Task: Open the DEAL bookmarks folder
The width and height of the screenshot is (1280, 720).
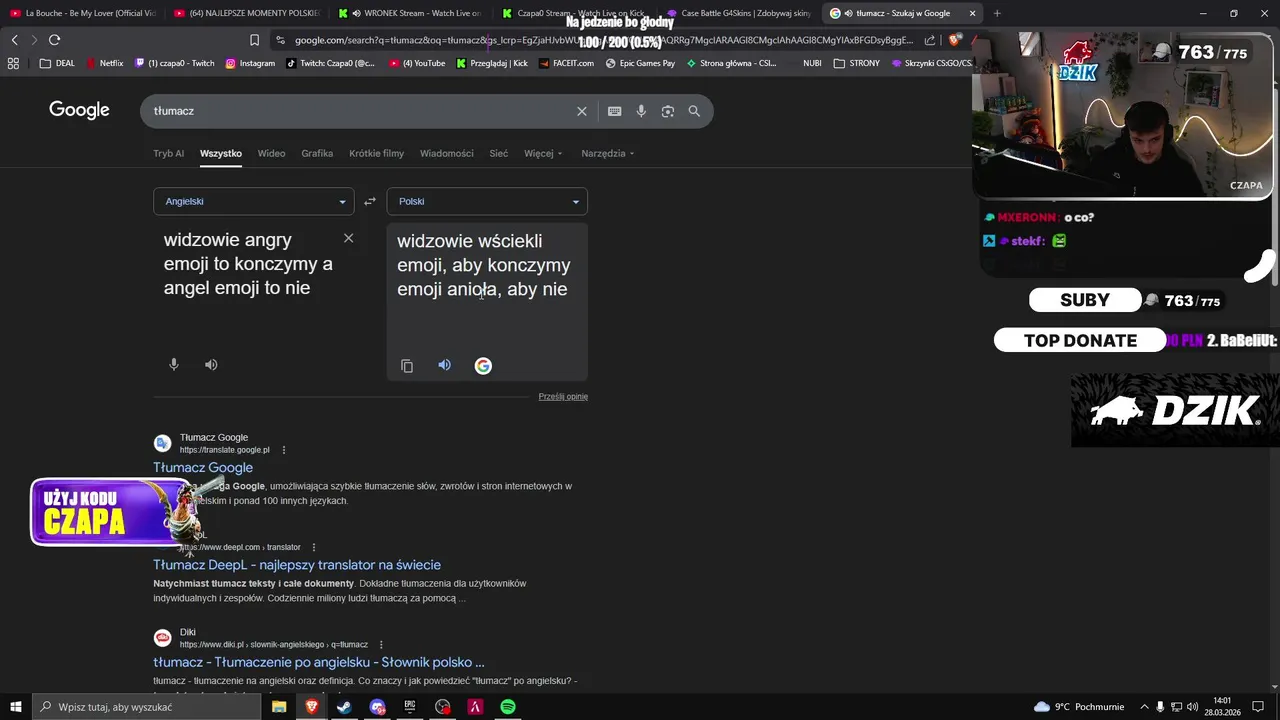Action: click(x=57, y=63)
